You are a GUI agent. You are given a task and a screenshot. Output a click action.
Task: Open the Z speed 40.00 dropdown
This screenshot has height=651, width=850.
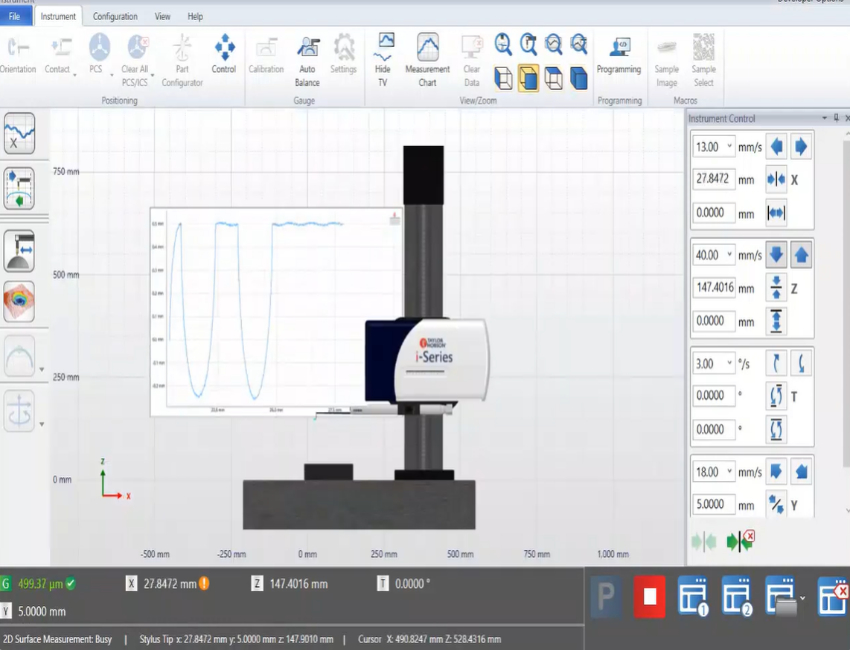click(730, 255)
